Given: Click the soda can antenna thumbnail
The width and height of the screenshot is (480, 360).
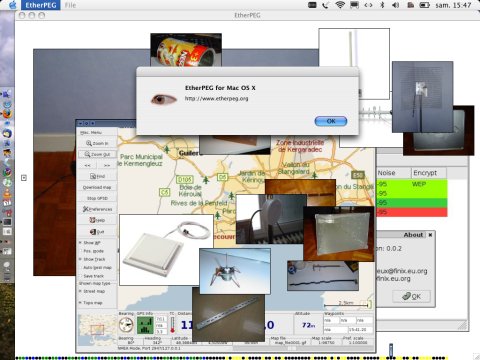Looking at the screenshot, I should point(186,50).
